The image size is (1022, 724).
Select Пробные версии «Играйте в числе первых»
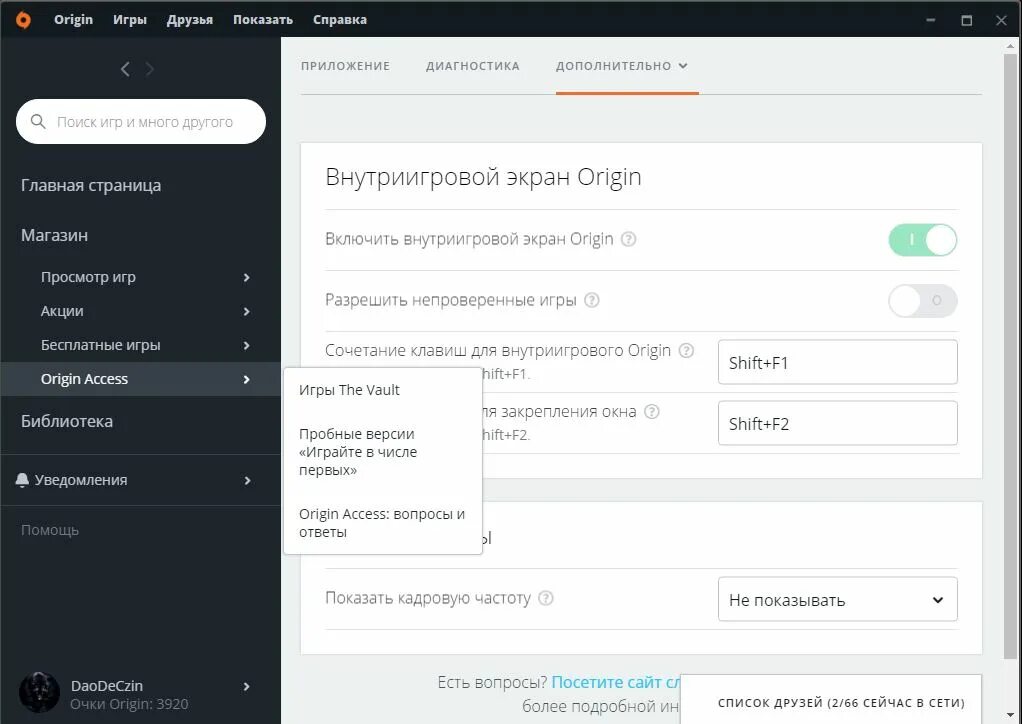pos(358,452)
